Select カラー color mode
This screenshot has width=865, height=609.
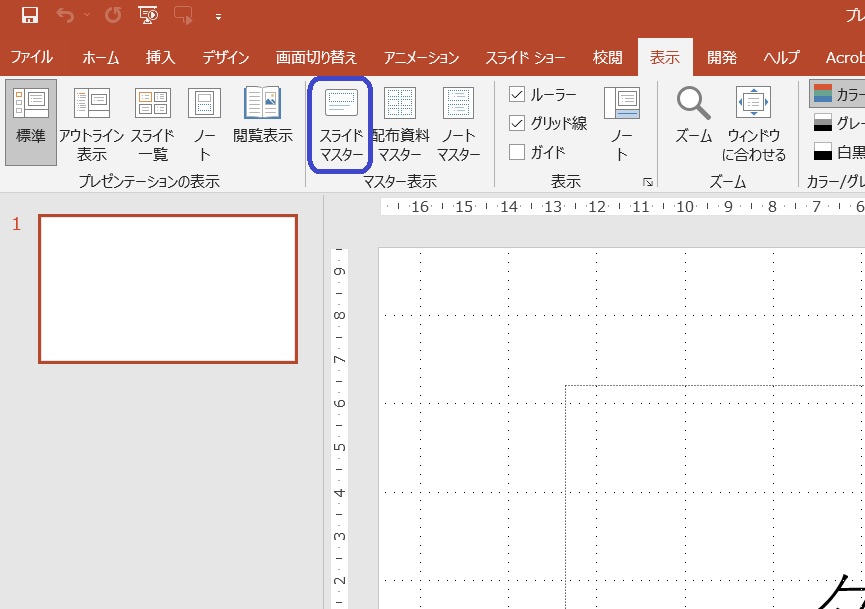coord(837,94)
